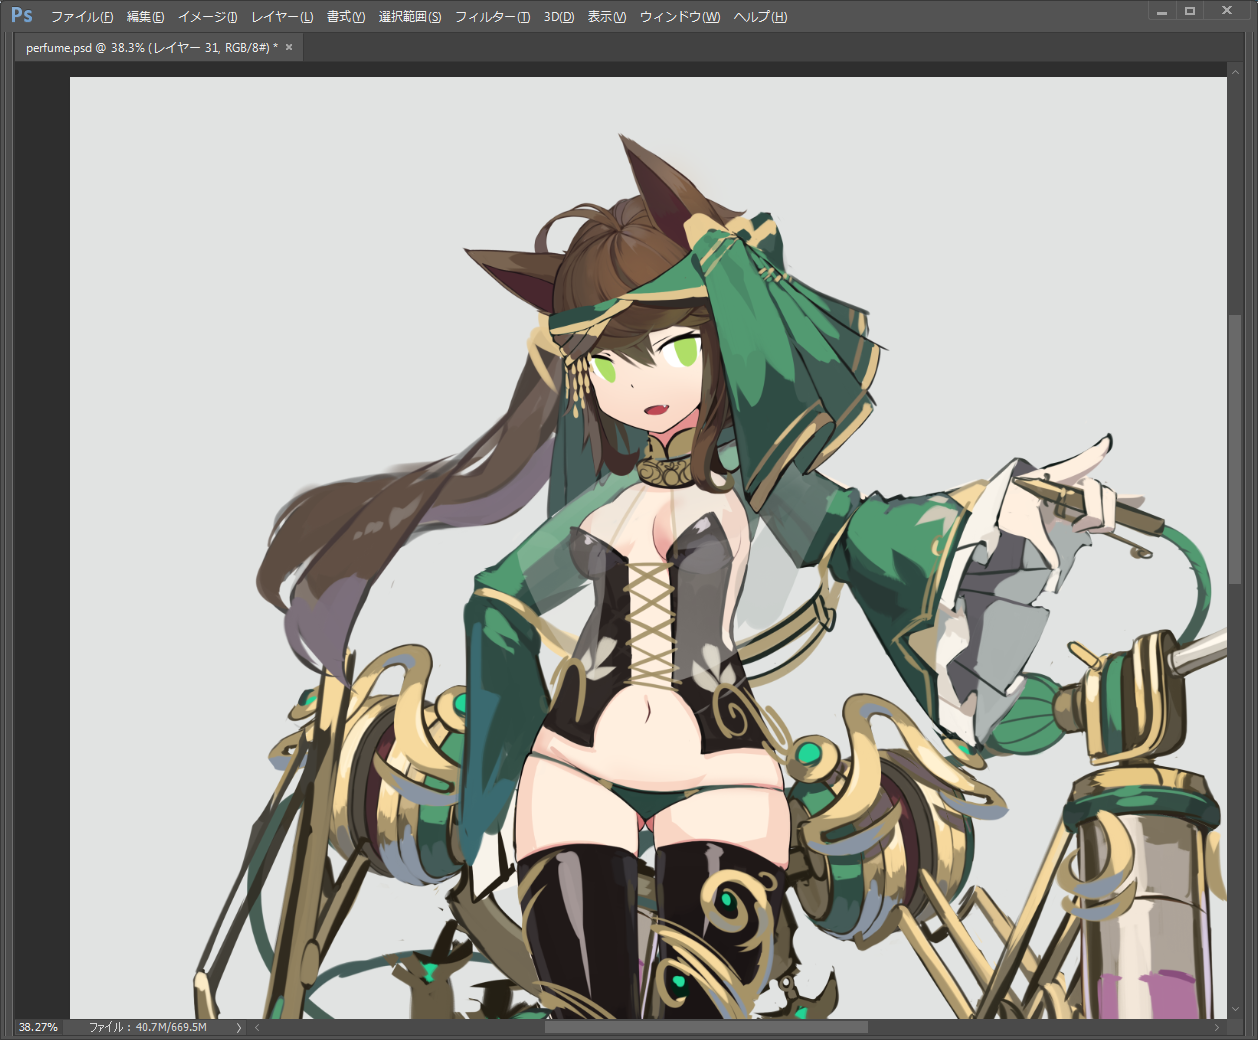Click the vertical scrollbar down arrow
1258x1040 pixels.
point(1235,1010)
